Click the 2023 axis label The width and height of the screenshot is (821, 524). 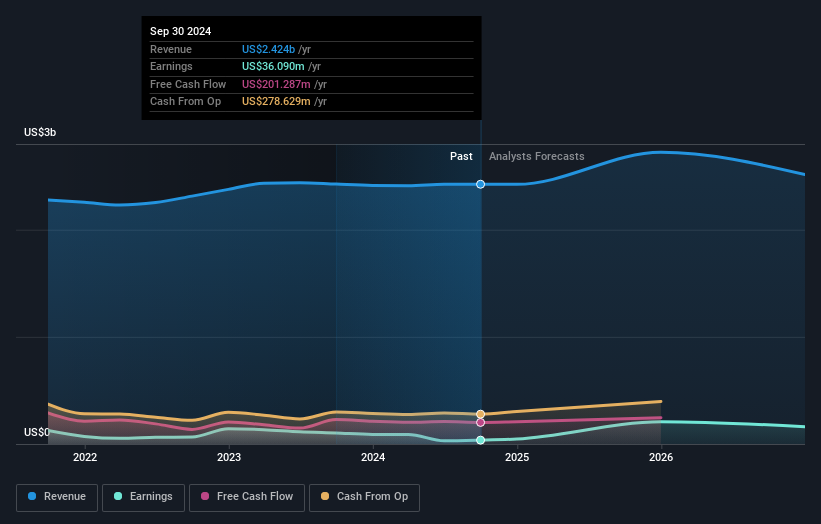229,457
